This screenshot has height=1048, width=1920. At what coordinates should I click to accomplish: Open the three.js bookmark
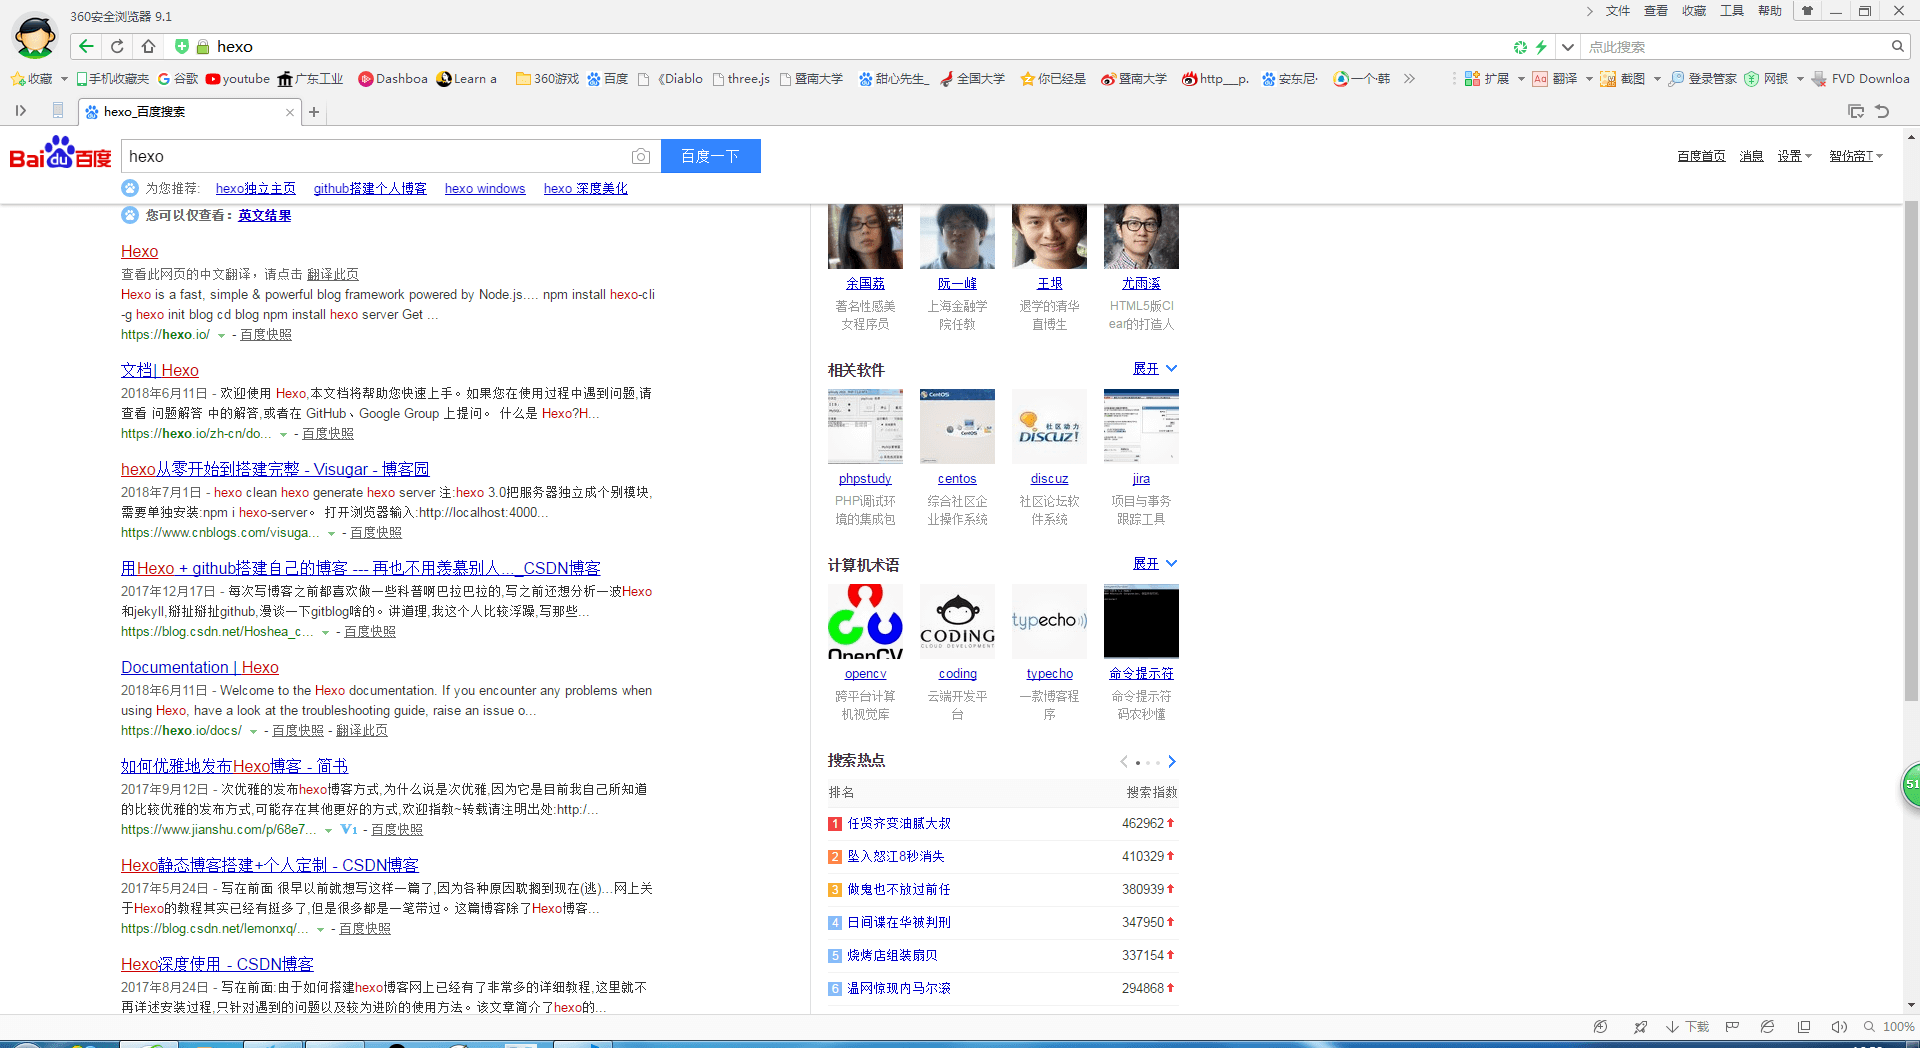(x=741, y=79)
